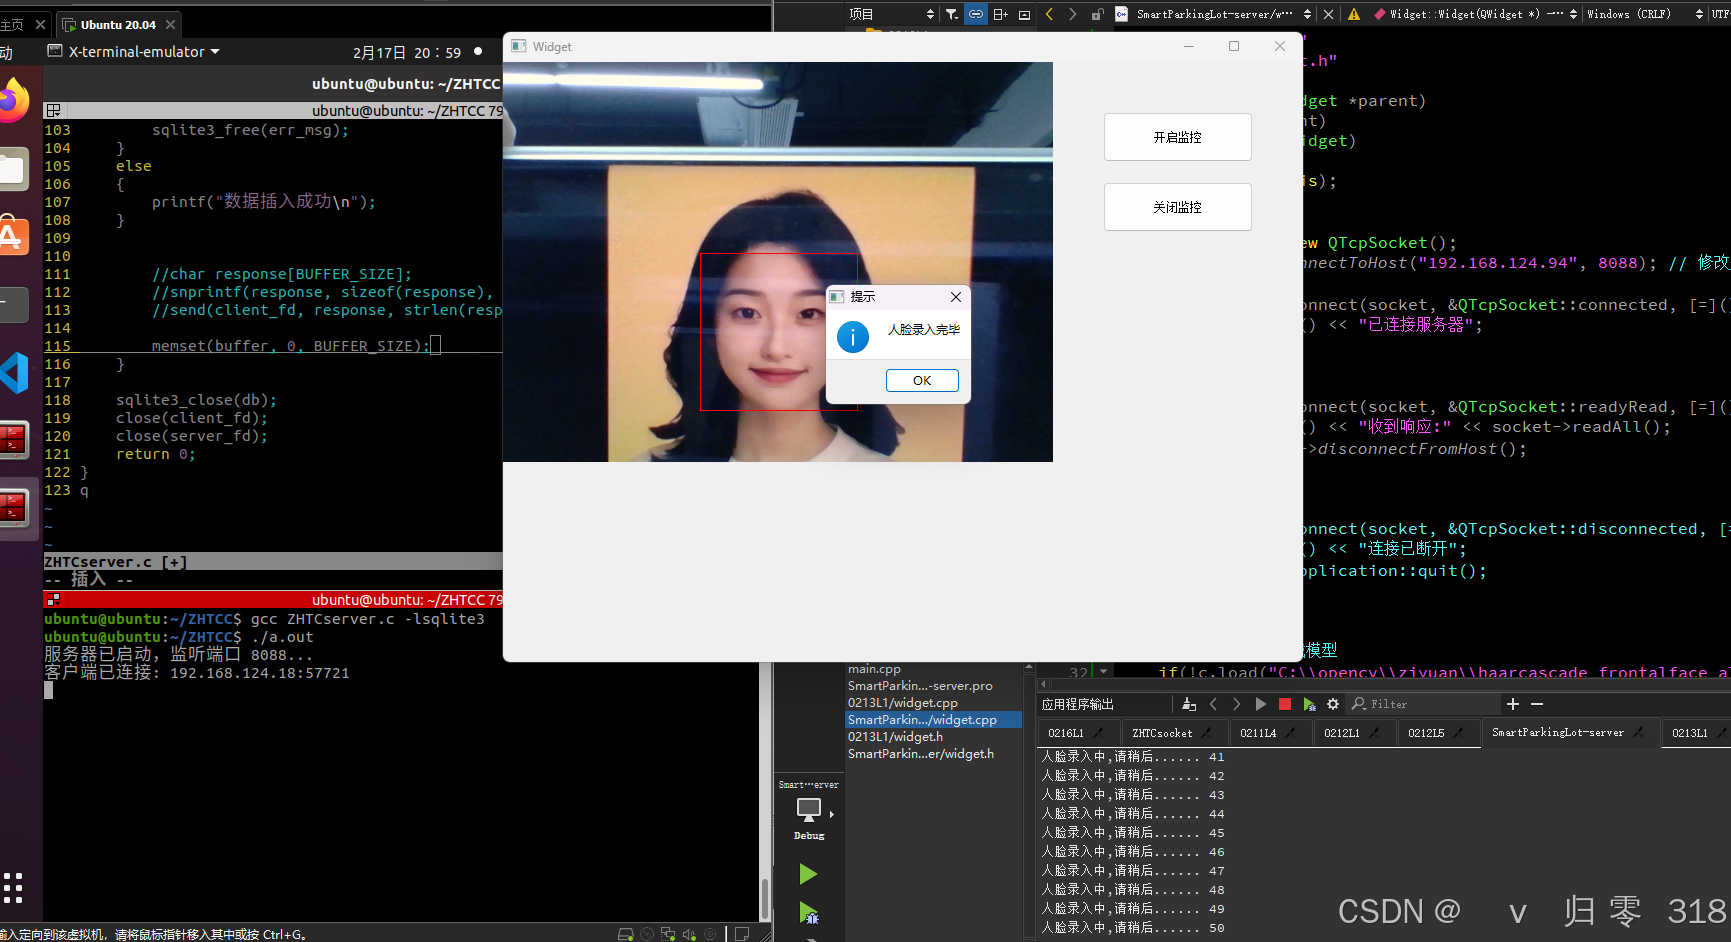1731x942 pixels.
Task: Click the 关闭监控 button
Action: click(x=1177, y=207)
